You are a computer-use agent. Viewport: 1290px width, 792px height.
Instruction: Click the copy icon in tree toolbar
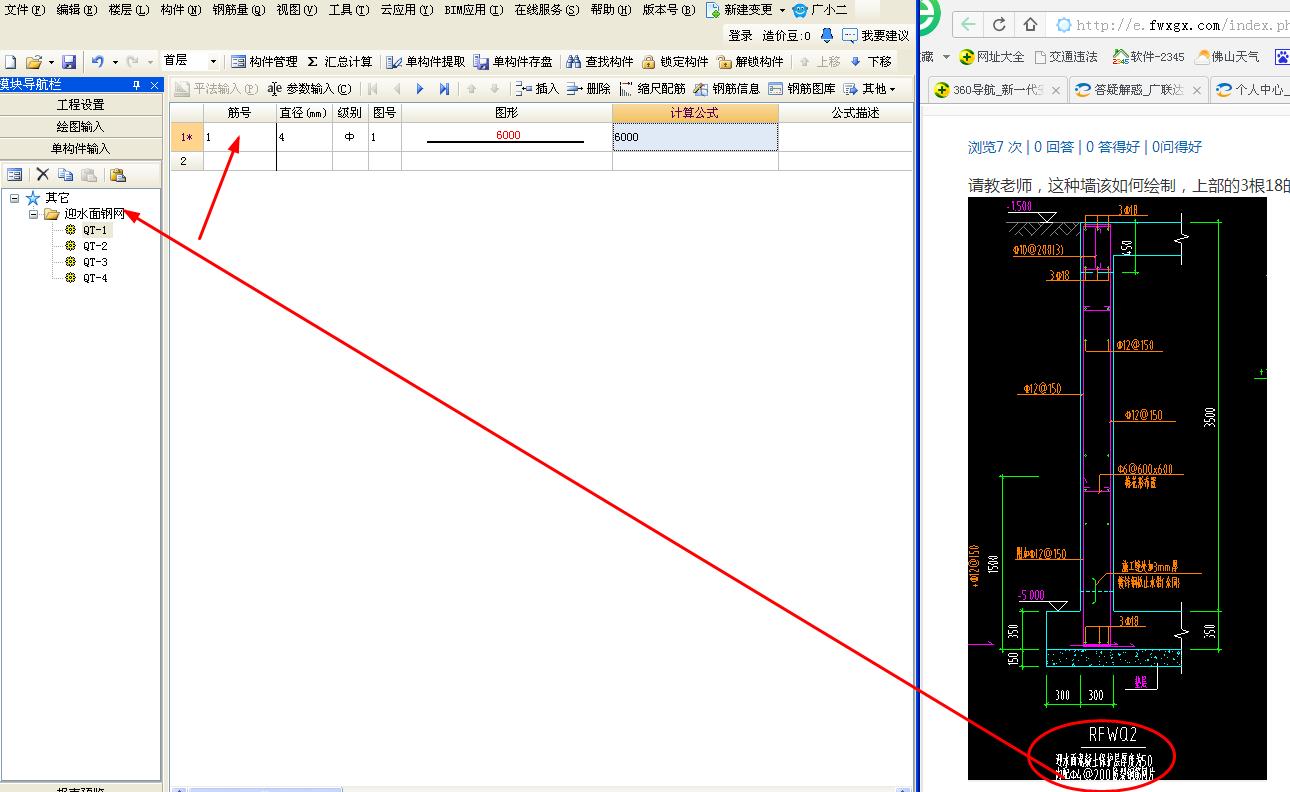[66, 175]
